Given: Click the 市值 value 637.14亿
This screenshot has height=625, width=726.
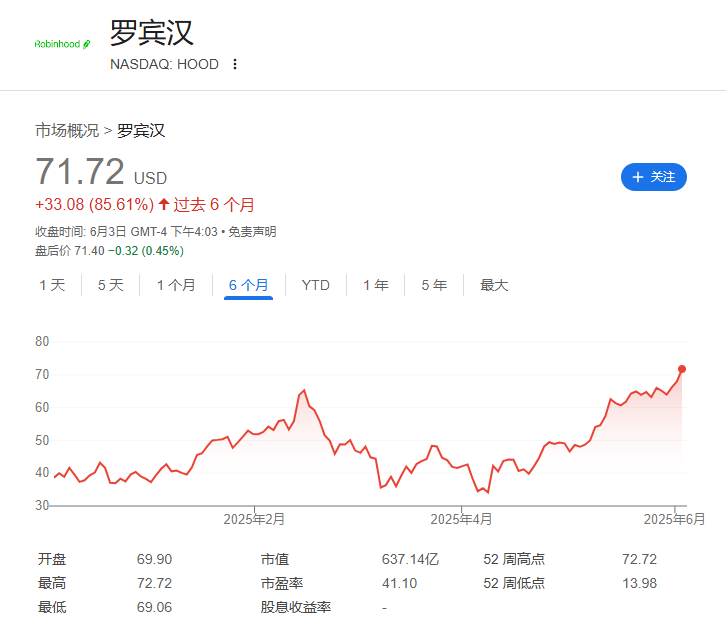Looking at the screenshot, I should point(410,559).
